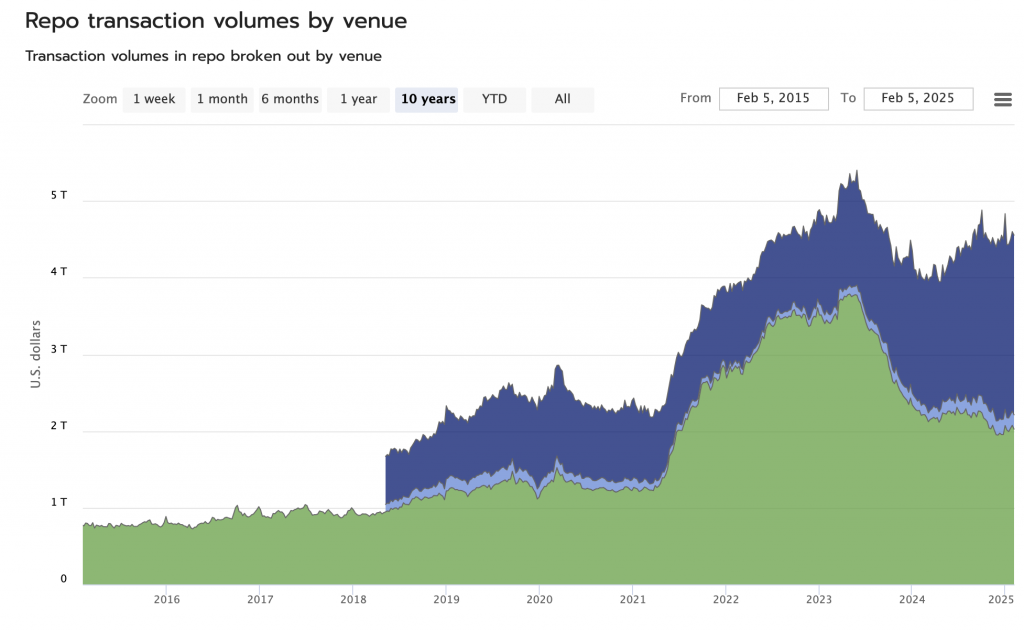
Task: Select the "6 months" zoom range
Action: 289,99
